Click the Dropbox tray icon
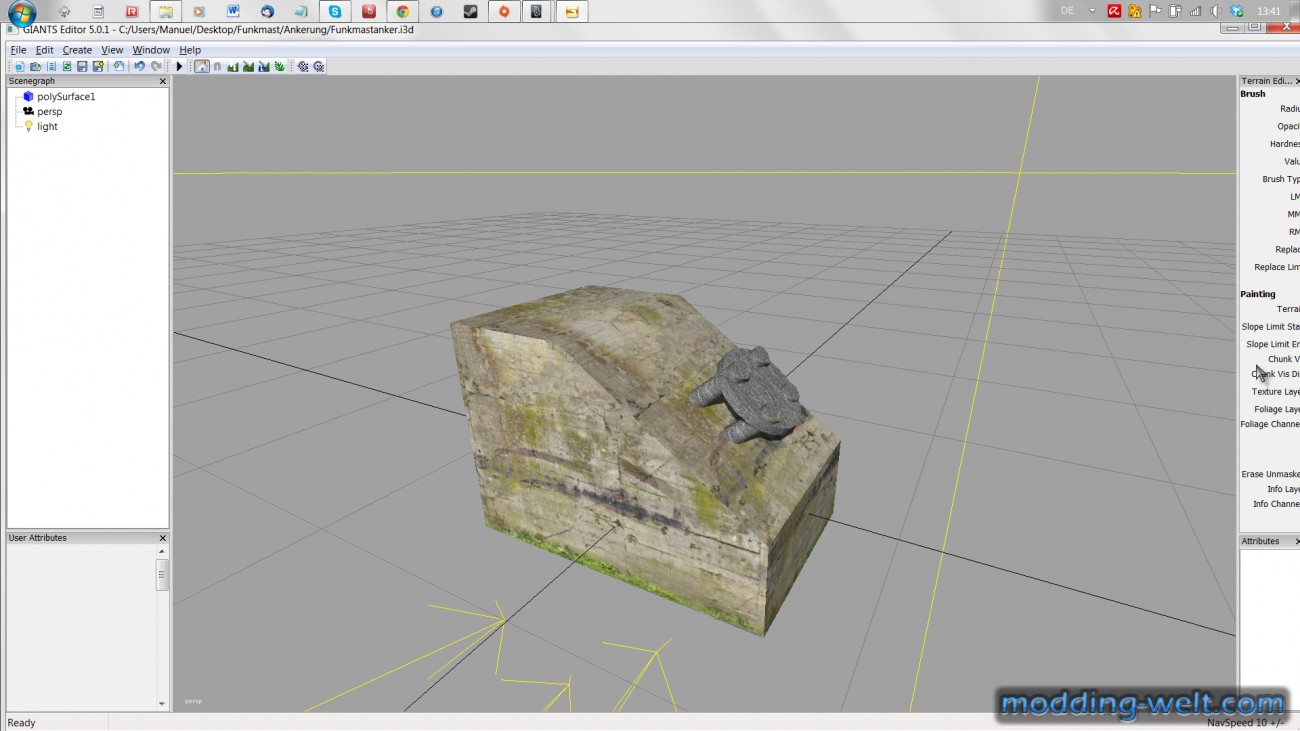The image size is (1300, 731). 1236,11
